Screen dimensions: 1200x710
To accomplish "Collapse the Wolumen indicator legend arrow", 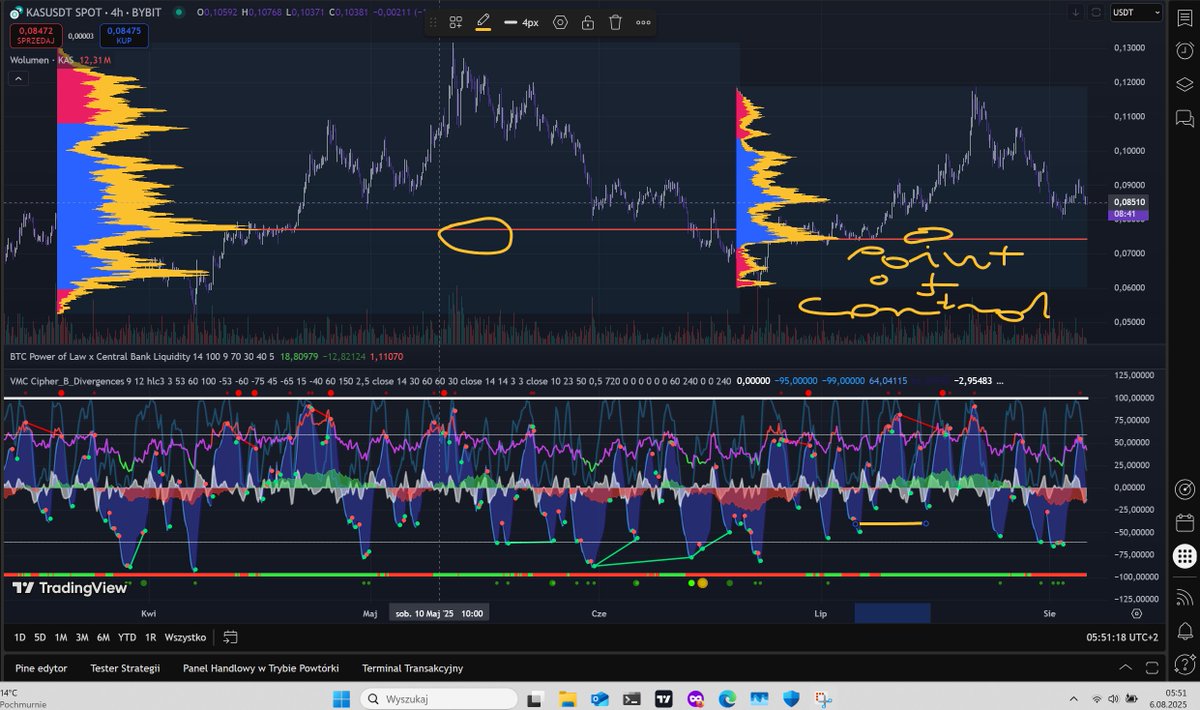I will pos(18,77).
